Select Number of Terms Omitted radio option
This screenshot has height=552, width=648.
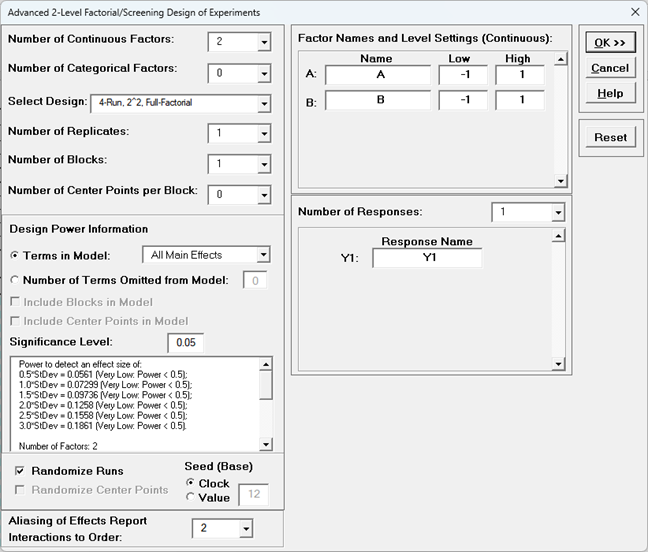click(x=16, y=280)
